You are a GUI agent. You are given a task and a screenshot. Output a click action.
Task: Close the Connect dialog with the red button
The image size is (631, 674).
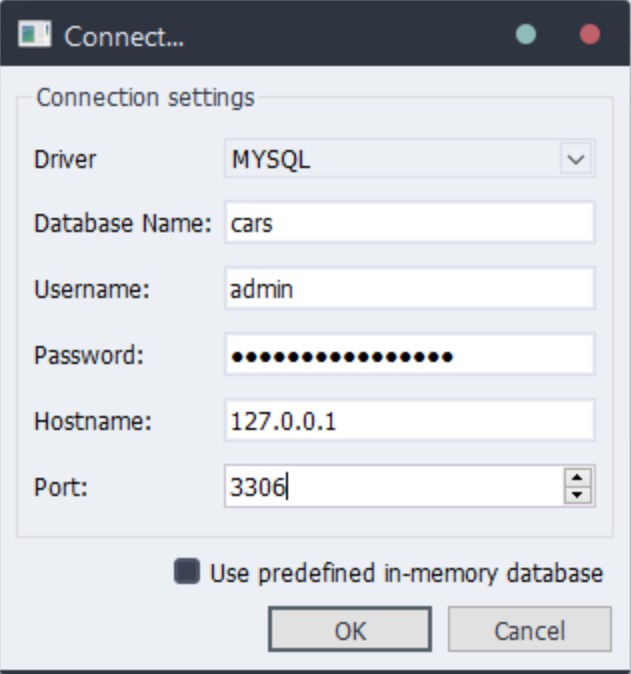point(589,35)
